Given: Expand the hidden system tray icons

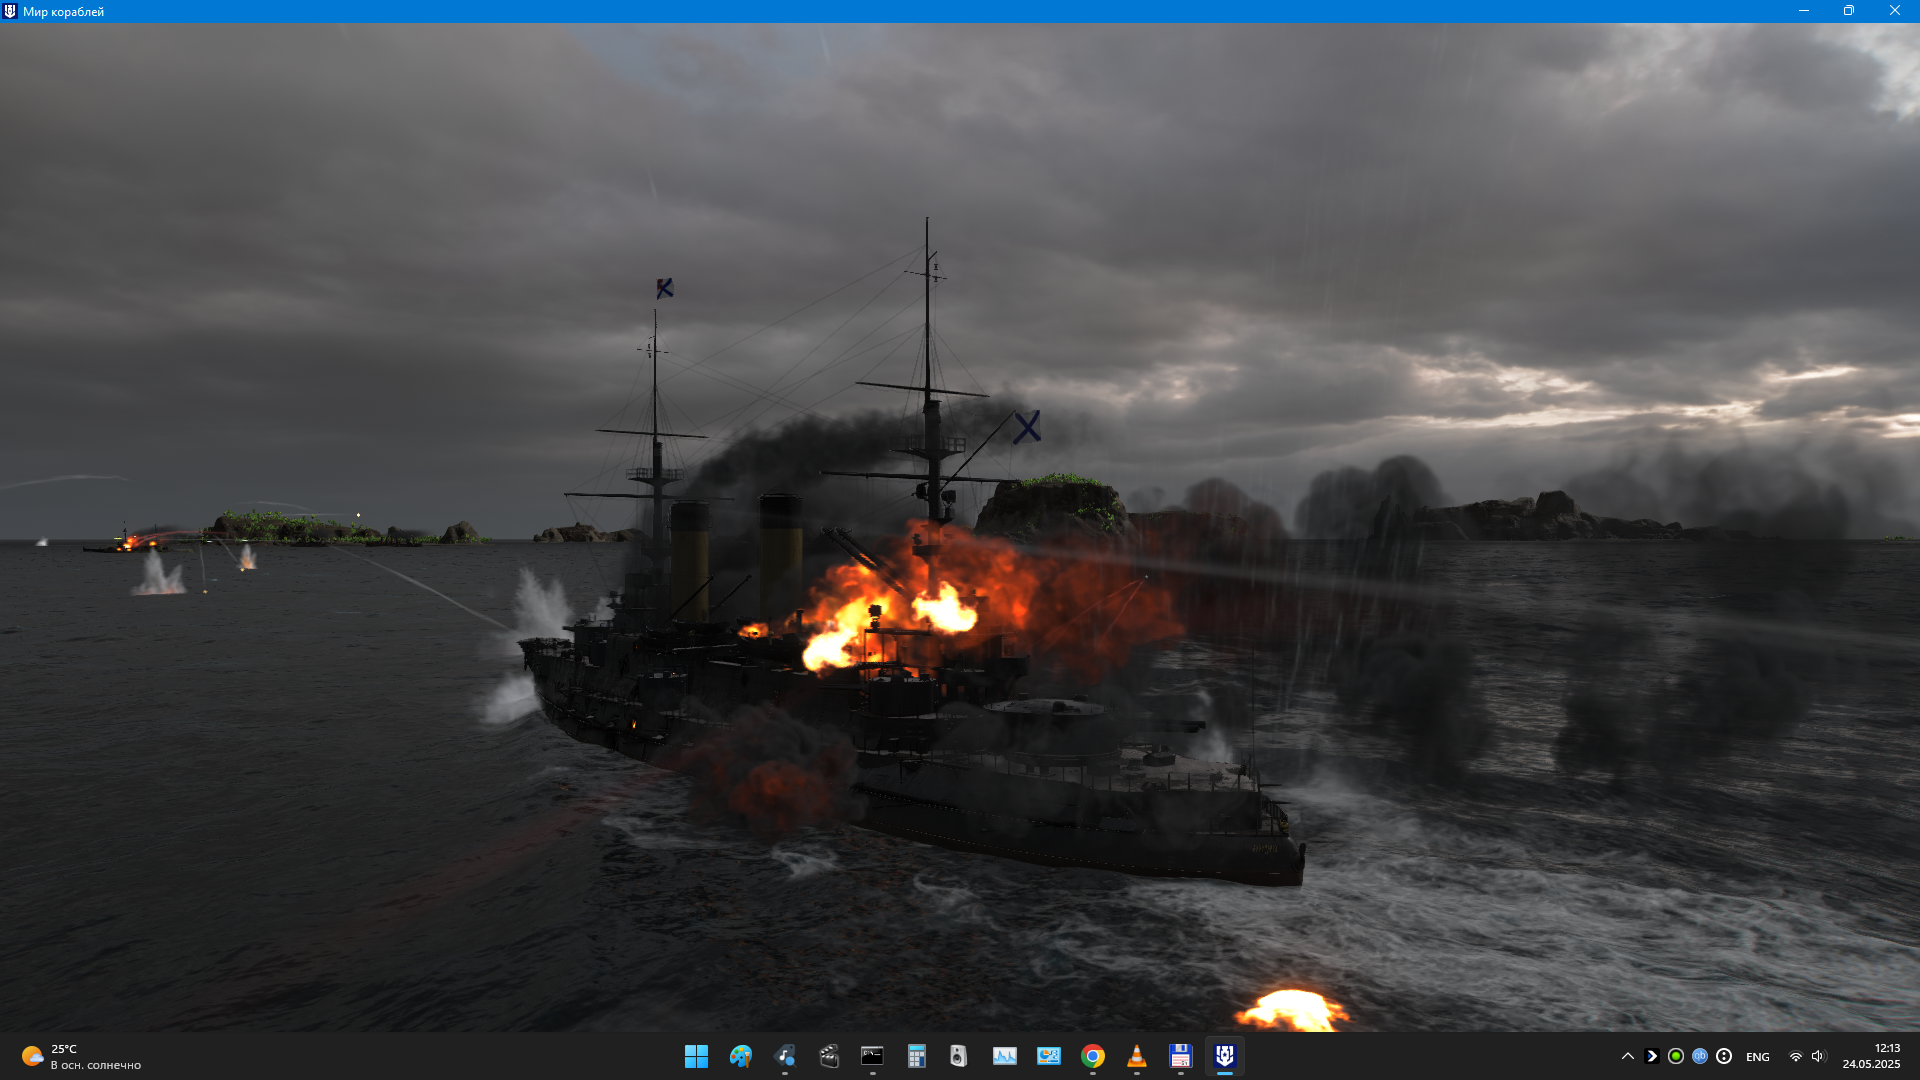Looking at the screenshot, I should coord(1628,1056).
